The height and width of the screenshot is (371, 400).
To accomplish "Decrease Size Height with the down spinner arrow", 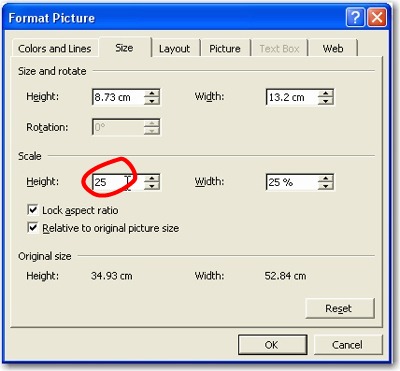I will (x=152, y=101).
